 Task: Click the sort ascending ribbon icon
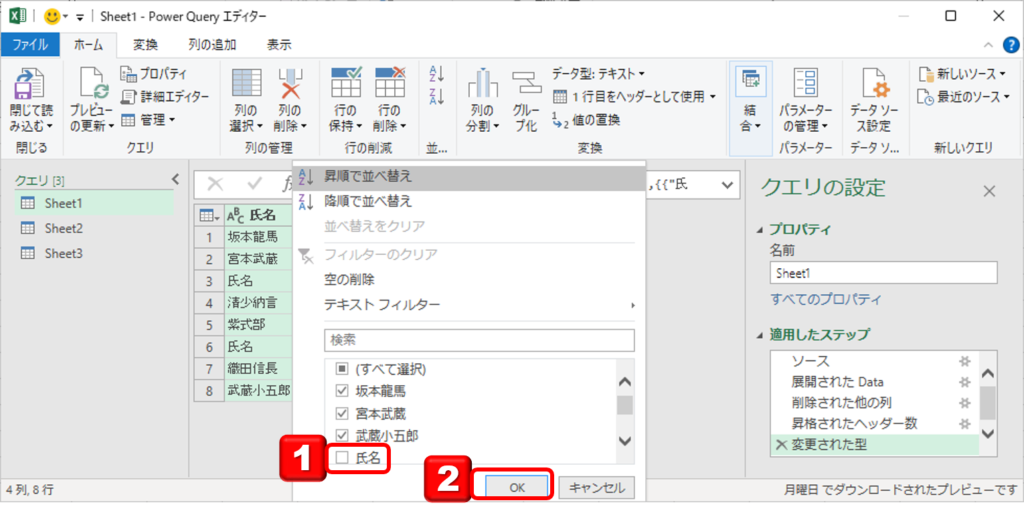coord(436,74)
